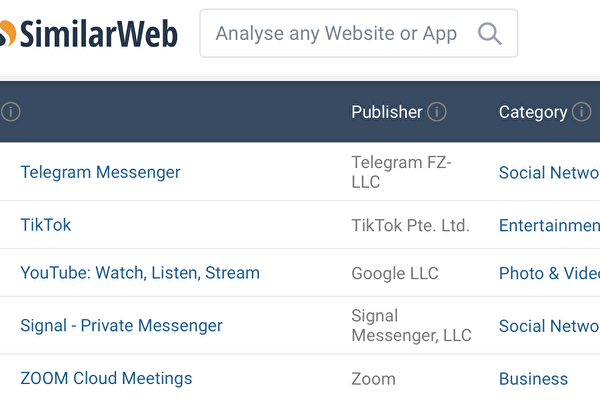Open the Telegram Messenger app link
The width and height of the screenshot is (600, 400).
coord(100,172)
